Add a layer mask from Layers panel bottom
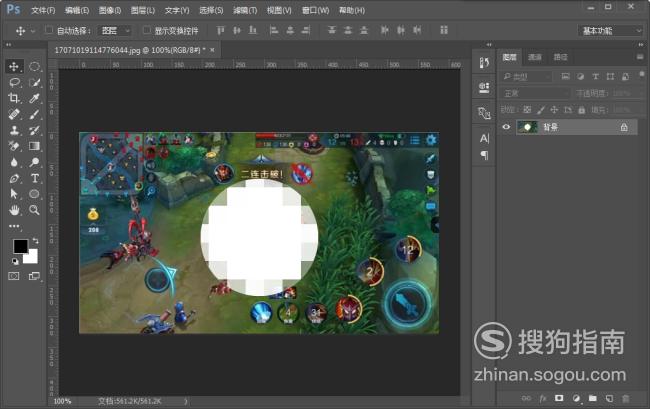The image size is (650, 409). tap(559, 398)
